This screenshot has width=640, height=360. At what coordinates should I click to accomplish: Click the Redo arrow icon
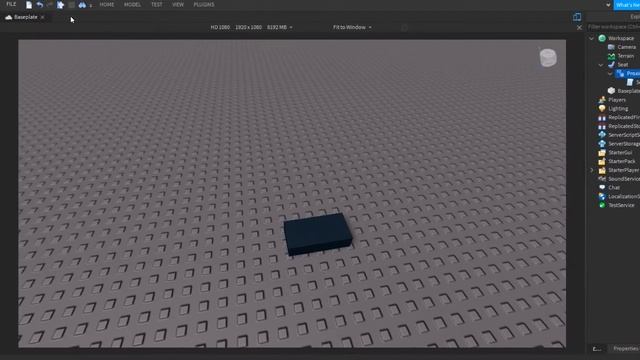pyautogui.click(x=49, y=5)
